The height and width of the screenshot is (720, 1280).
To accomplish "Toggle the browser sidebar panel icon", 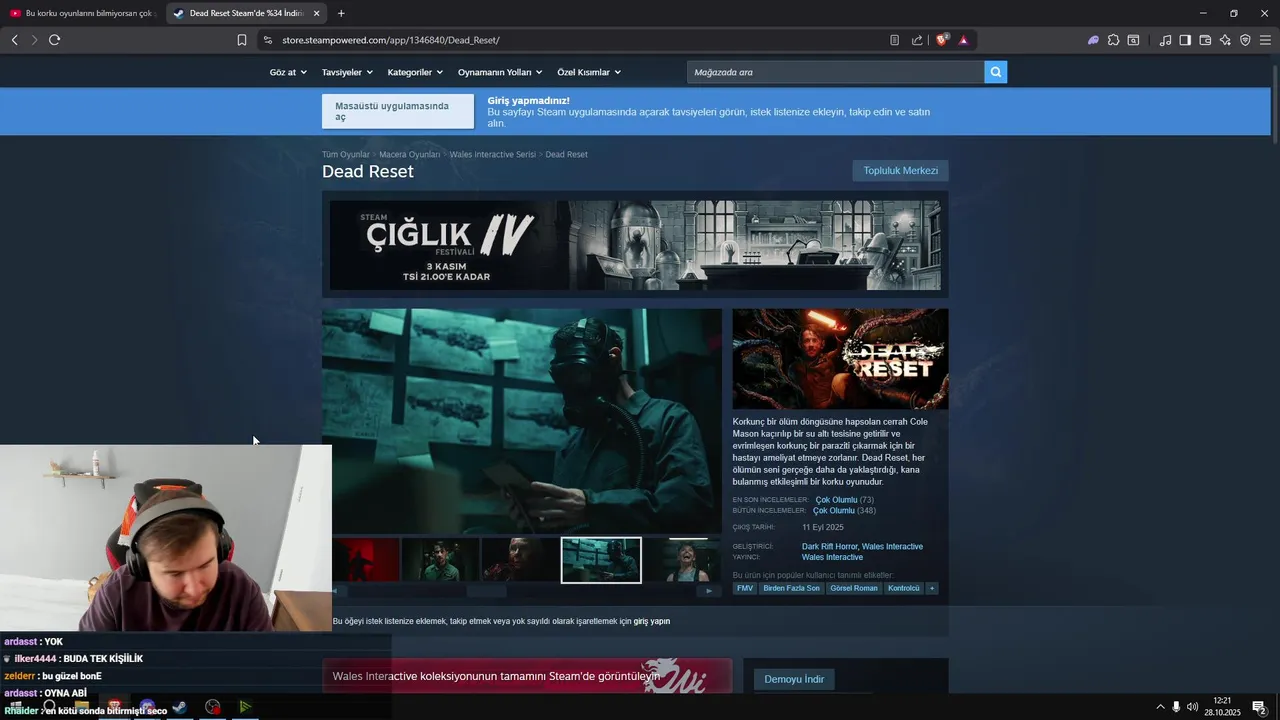I will (x=1185, y=40).
